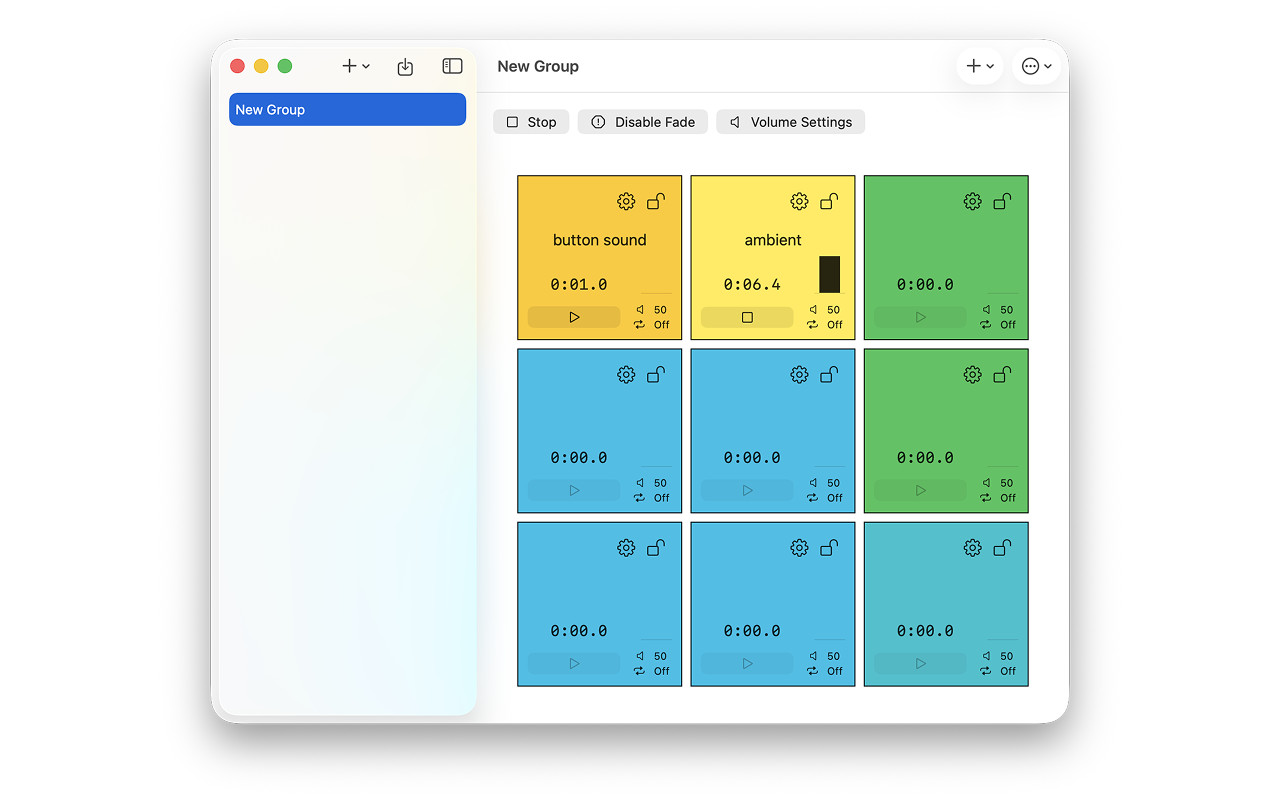Image resolution: width=1280 pixels, height=800 pixels.
Task: Click speaker icon on the bottom-right teal pad
Action: [986, 656]
